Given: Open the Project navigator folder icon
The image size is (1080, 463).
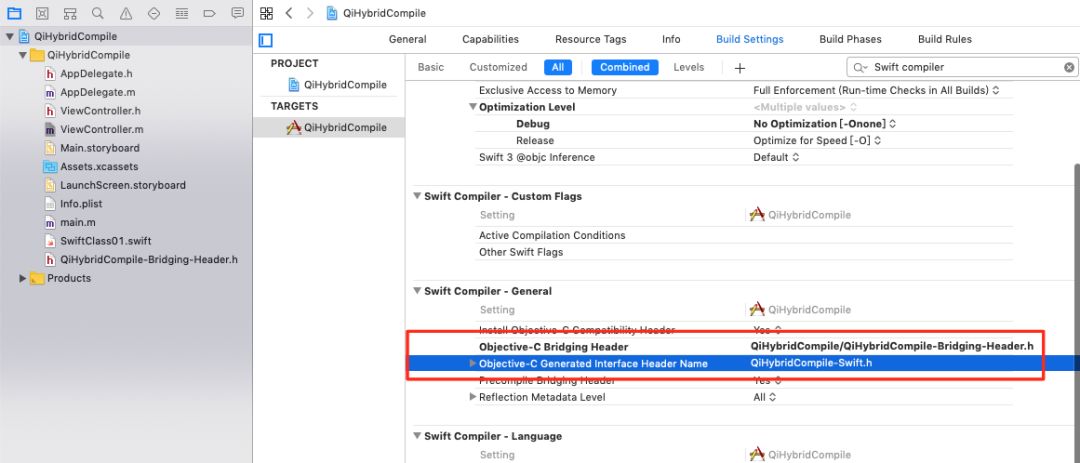Looking at the screenshot, I should (14, 13).
